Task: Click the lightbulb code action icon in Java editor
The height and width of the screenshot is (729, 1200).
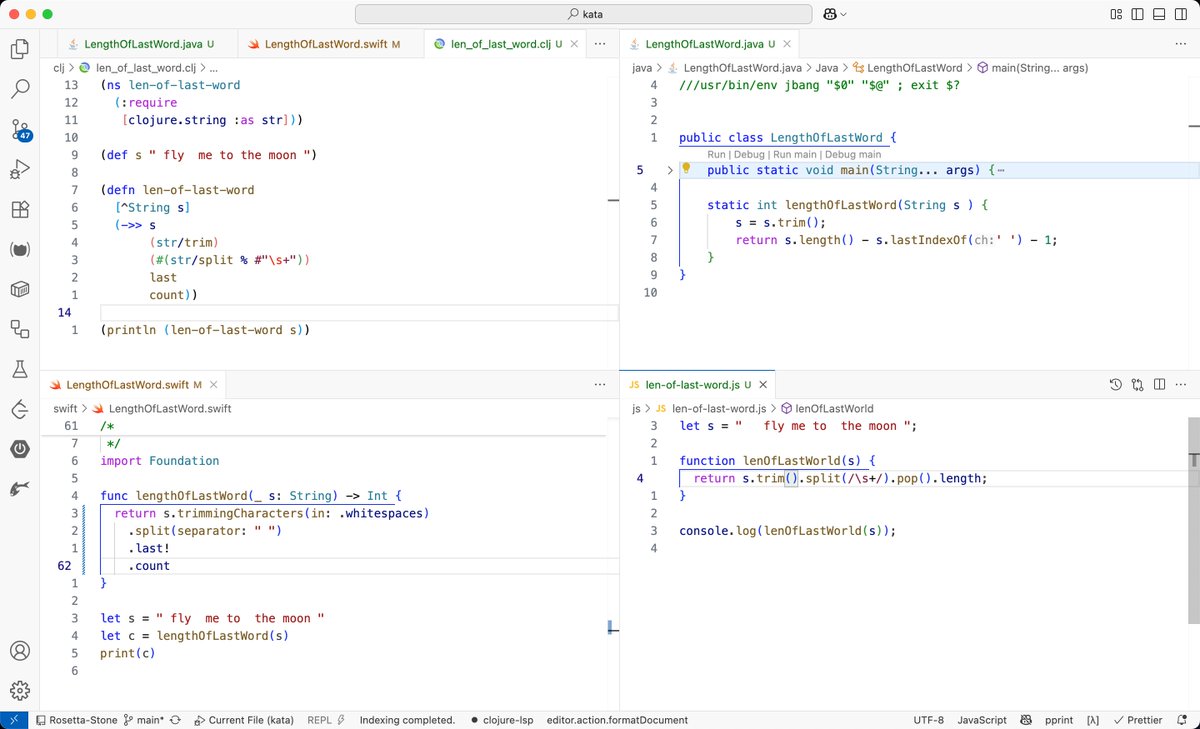Action: pos(686,169)
